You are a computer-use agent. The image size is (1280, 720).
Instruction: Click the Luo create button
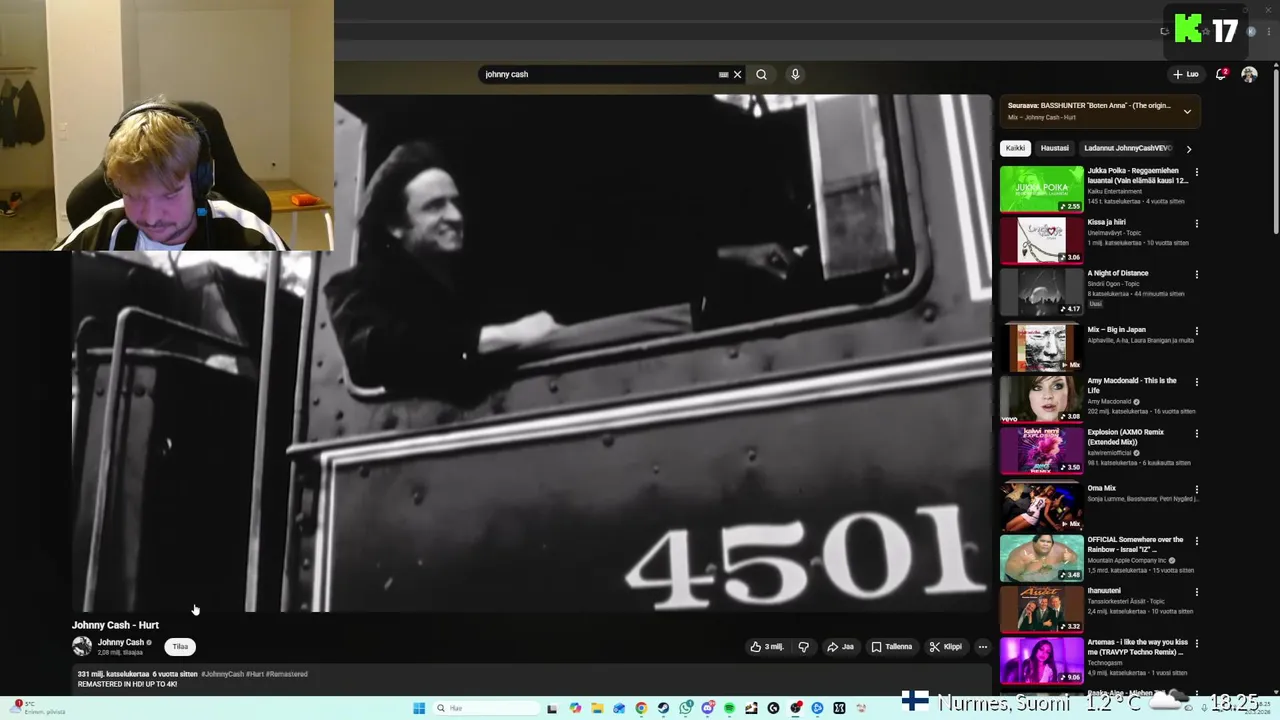pos(1186,74)
